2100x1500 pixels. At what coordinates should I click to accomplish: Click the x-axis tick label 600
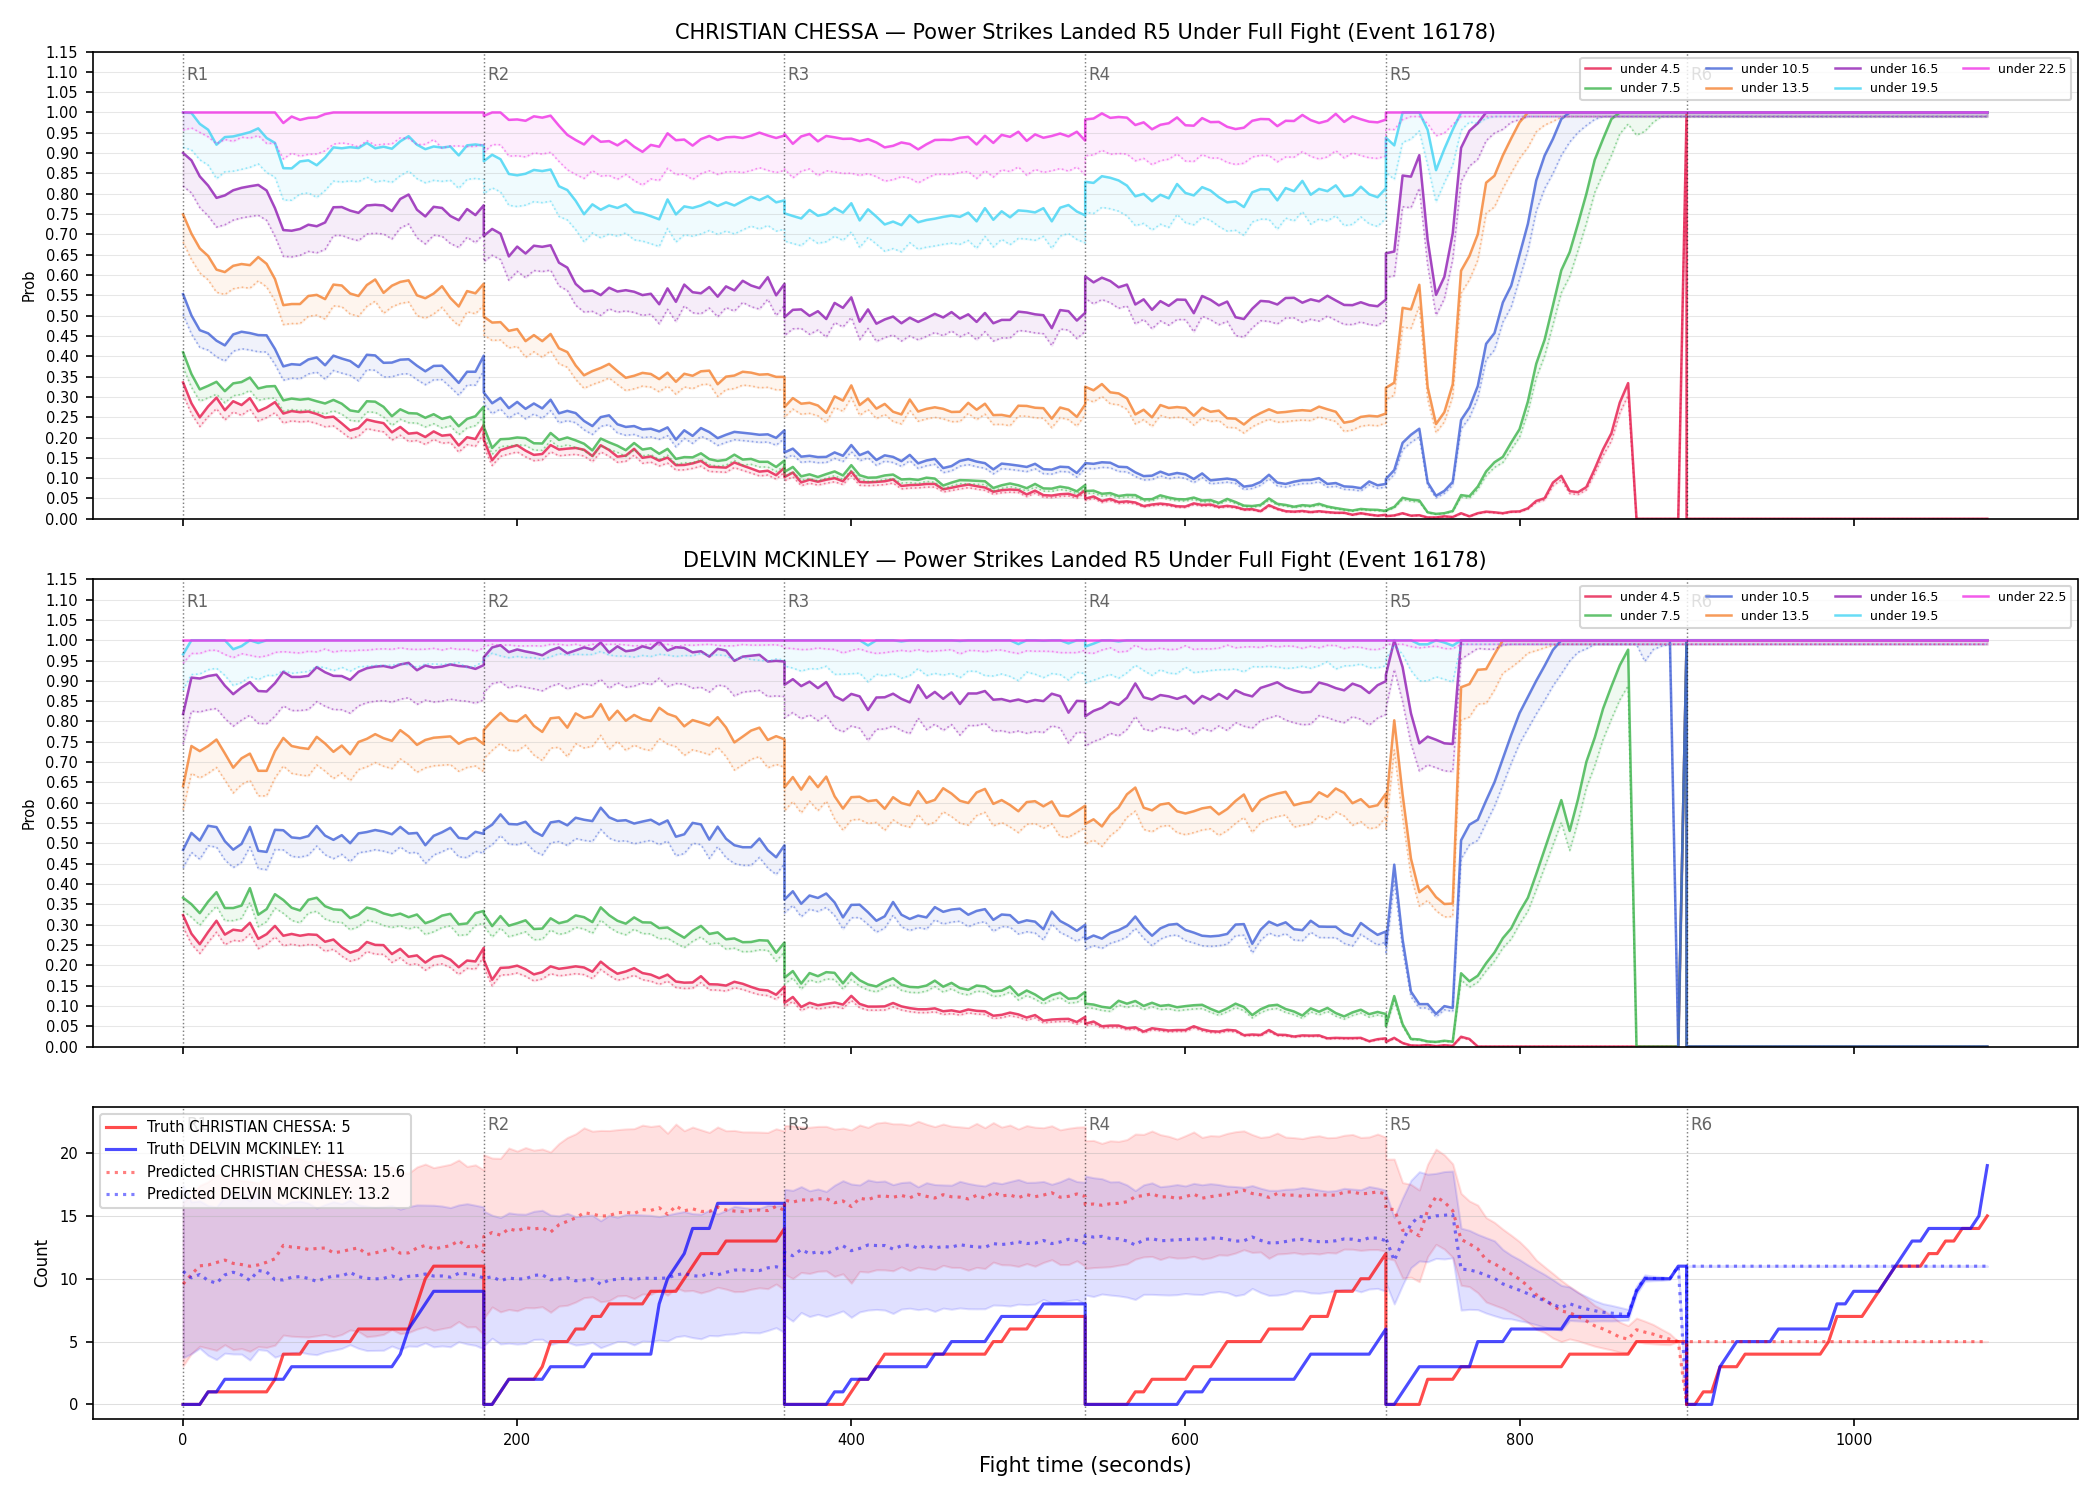tap(1185, 1439)
